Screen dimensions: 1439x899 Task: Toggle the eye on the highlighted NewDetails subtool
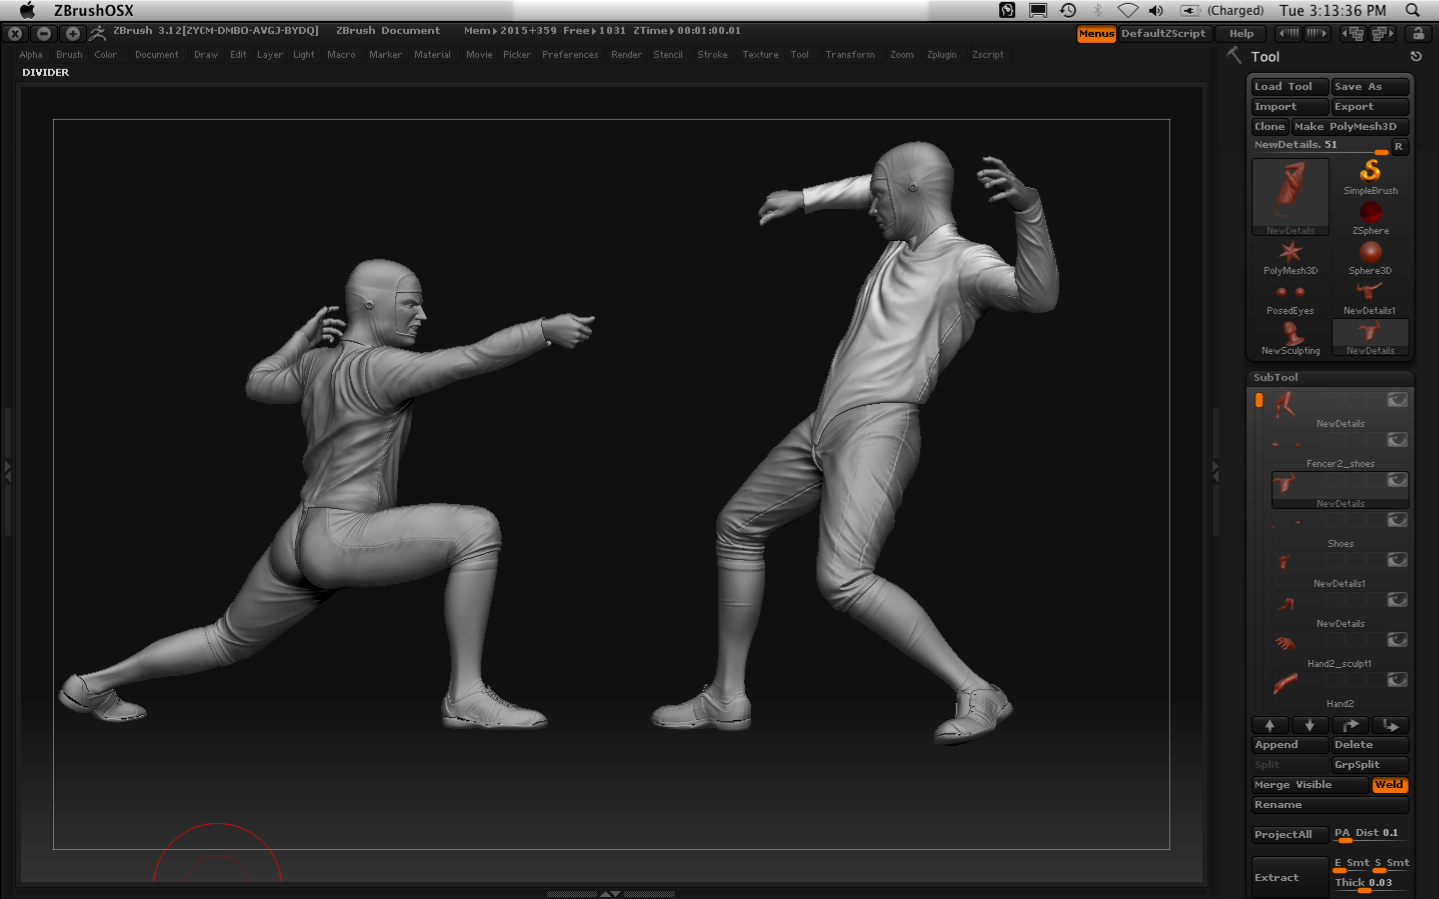[x=1397, y=480]
